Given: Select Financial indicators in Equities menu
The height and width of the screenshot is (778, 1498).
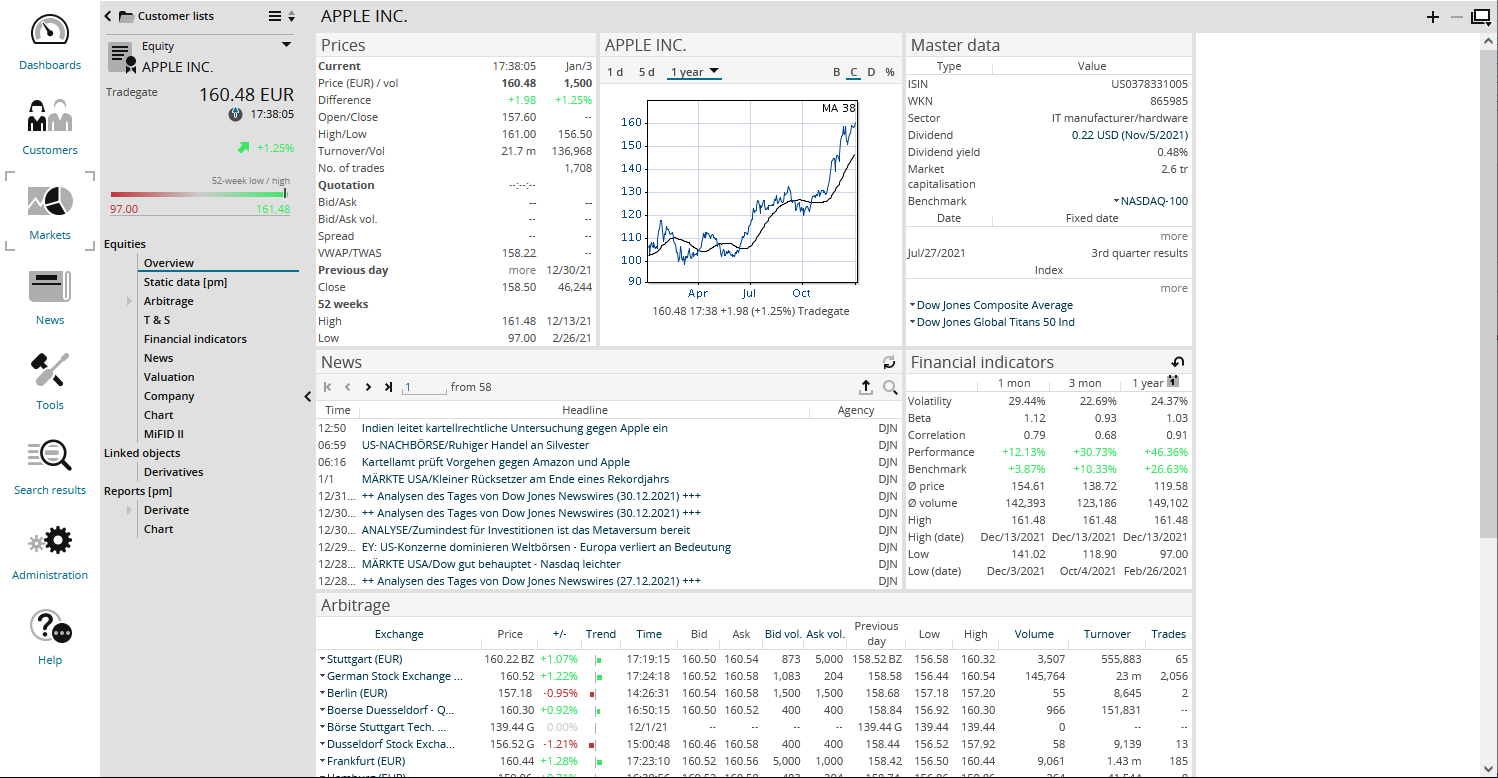Looking at the screenshot, I should tap(195, 339).
